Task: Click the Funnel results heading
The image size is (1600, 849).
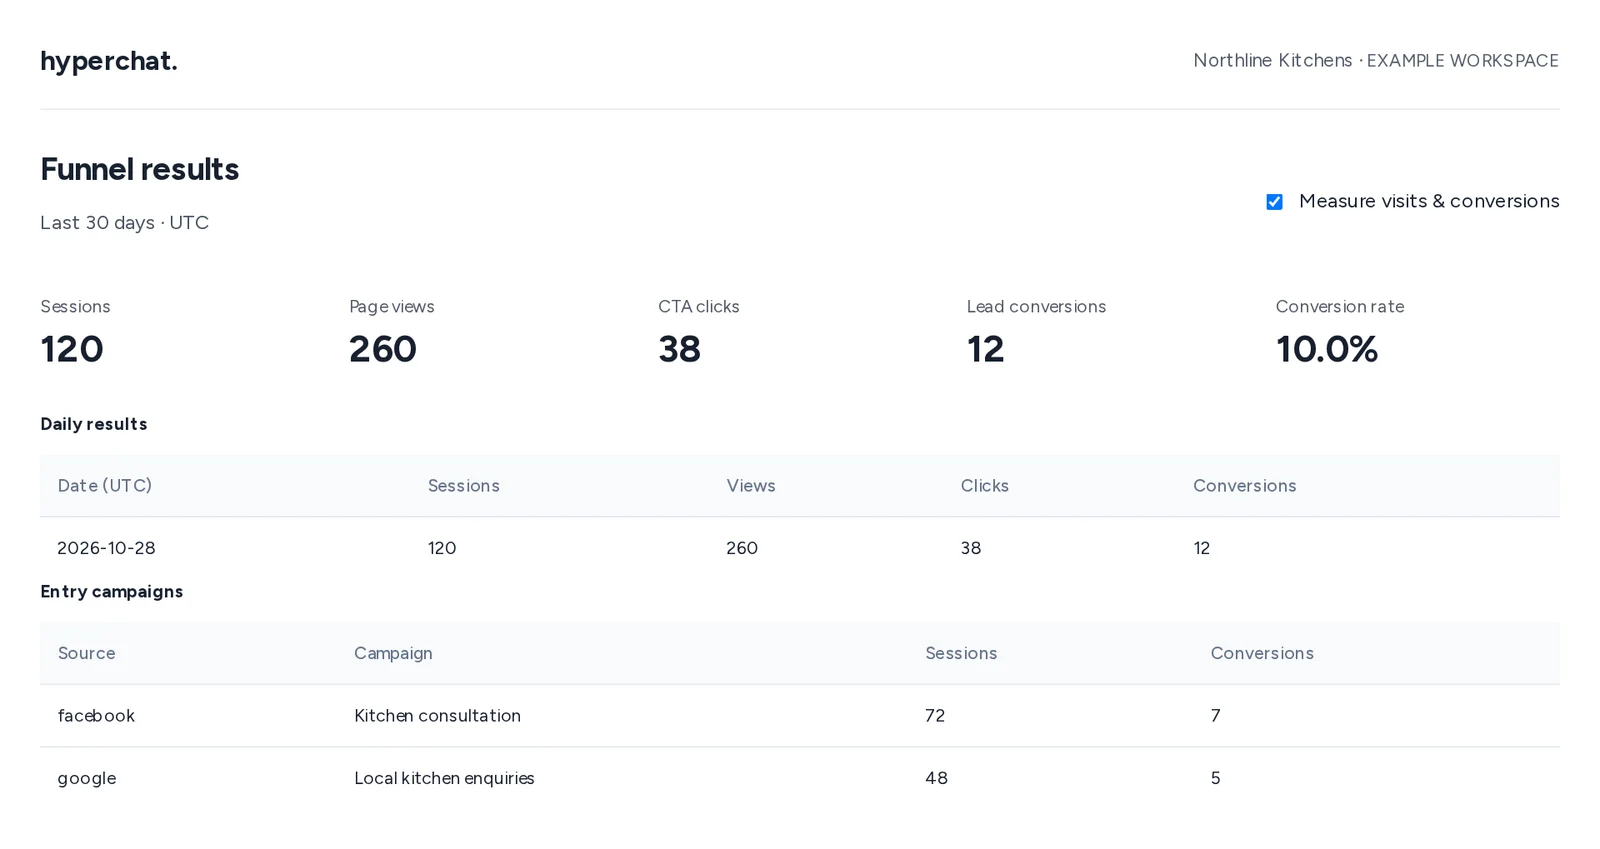Action: point(140,169)
